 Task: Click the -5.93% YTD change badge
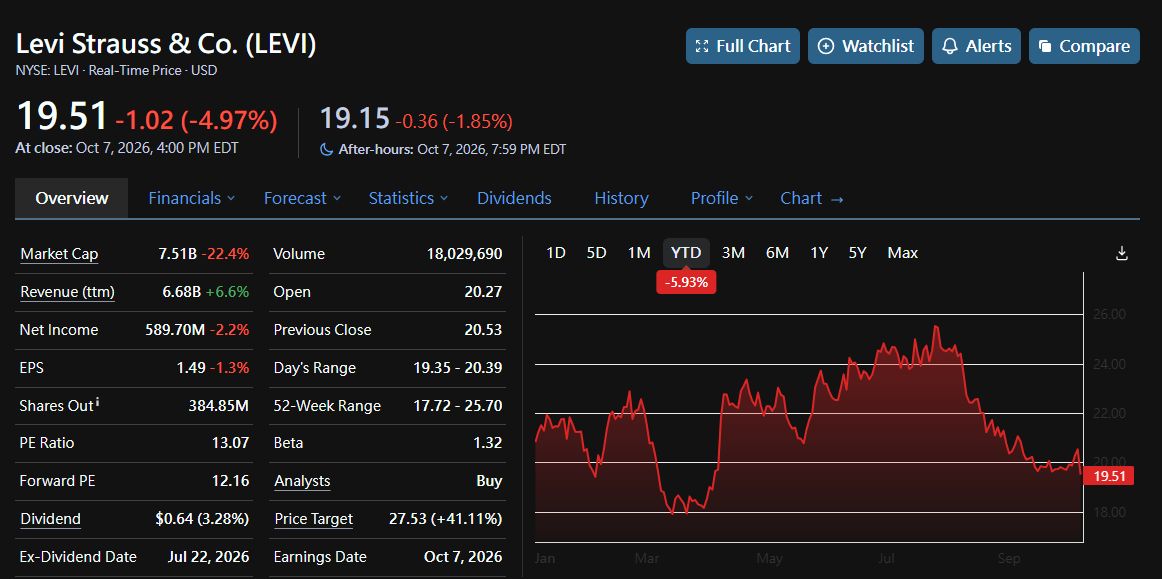pyautogui.click(x=686, y=282)
